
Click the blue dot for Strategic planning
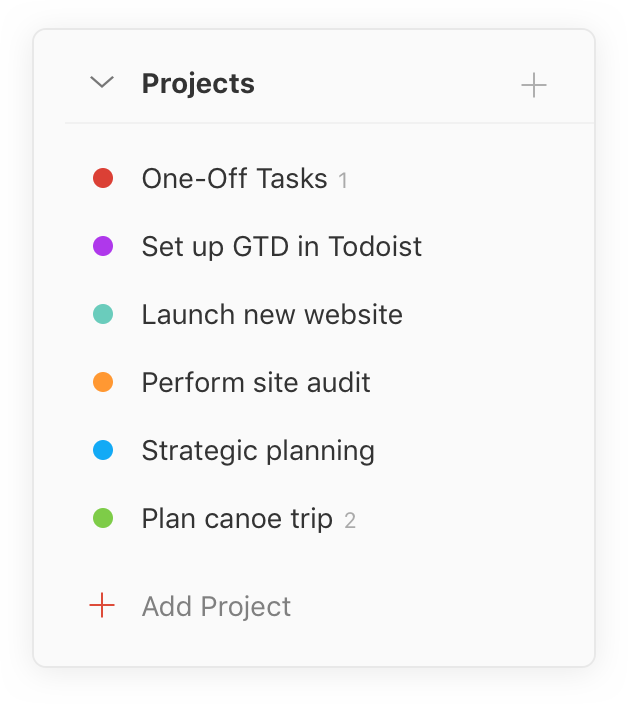click(x=102, y=450)
